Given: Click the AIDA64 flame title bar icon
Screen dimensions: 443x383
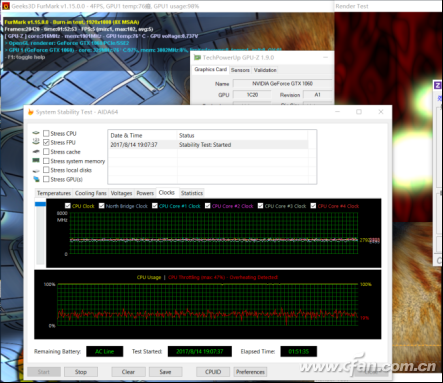Looking at the screenshot, I should point(31,112).
